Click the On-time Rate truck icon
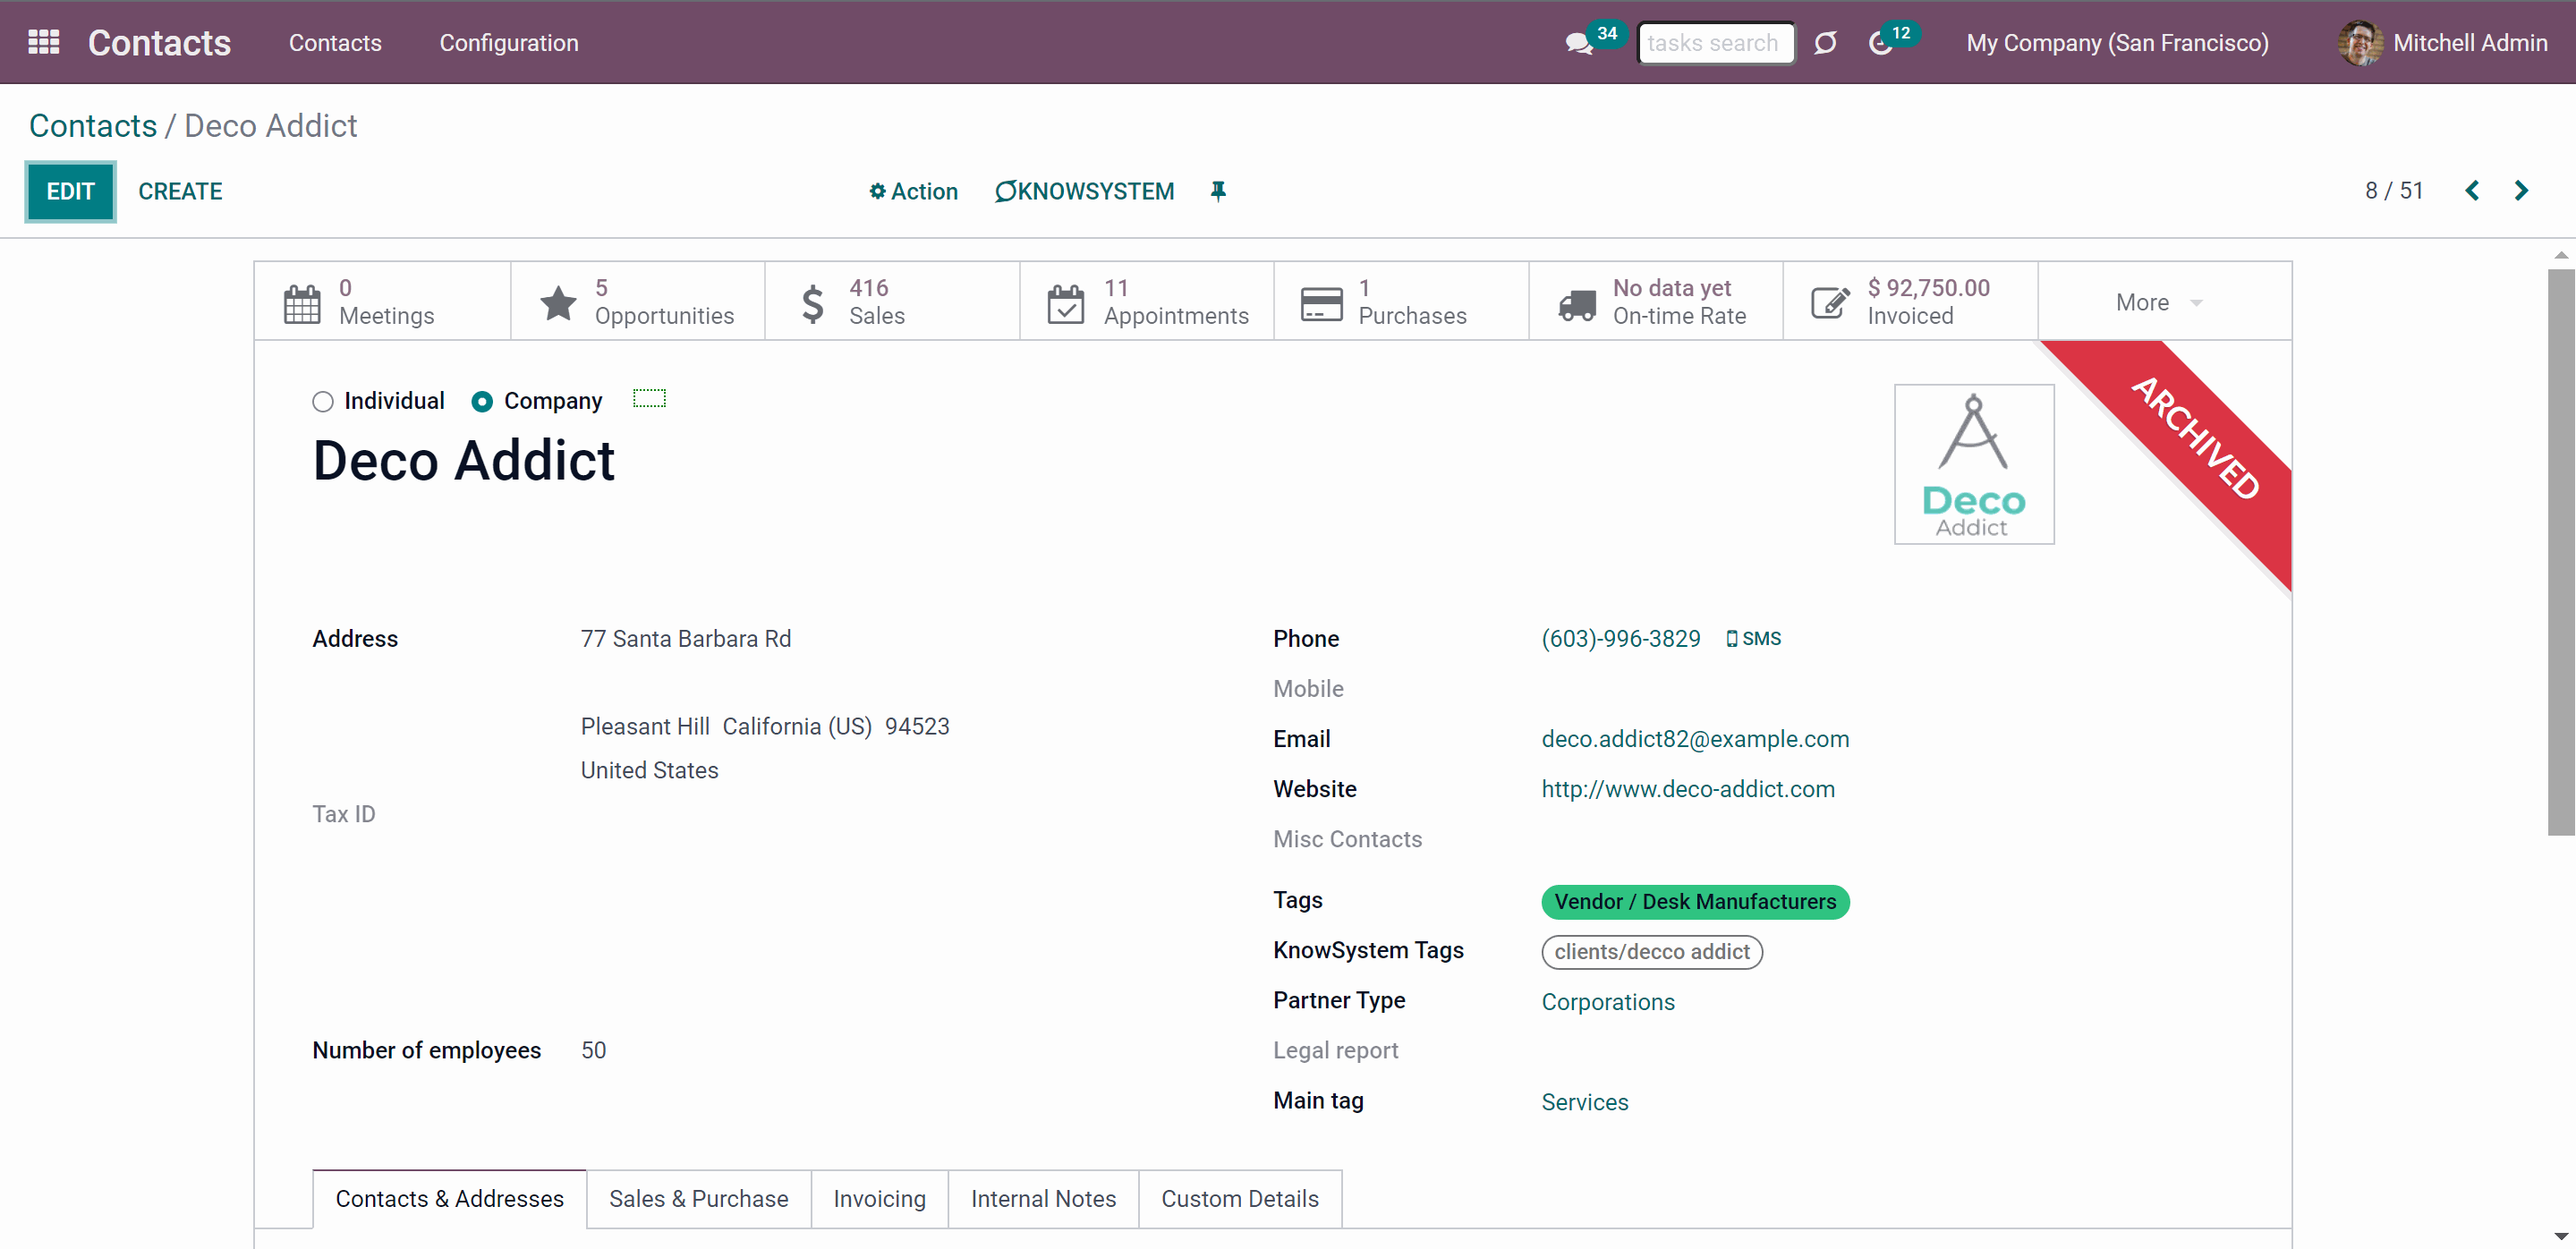The image size is (2576, 1249). point(1577,304)
